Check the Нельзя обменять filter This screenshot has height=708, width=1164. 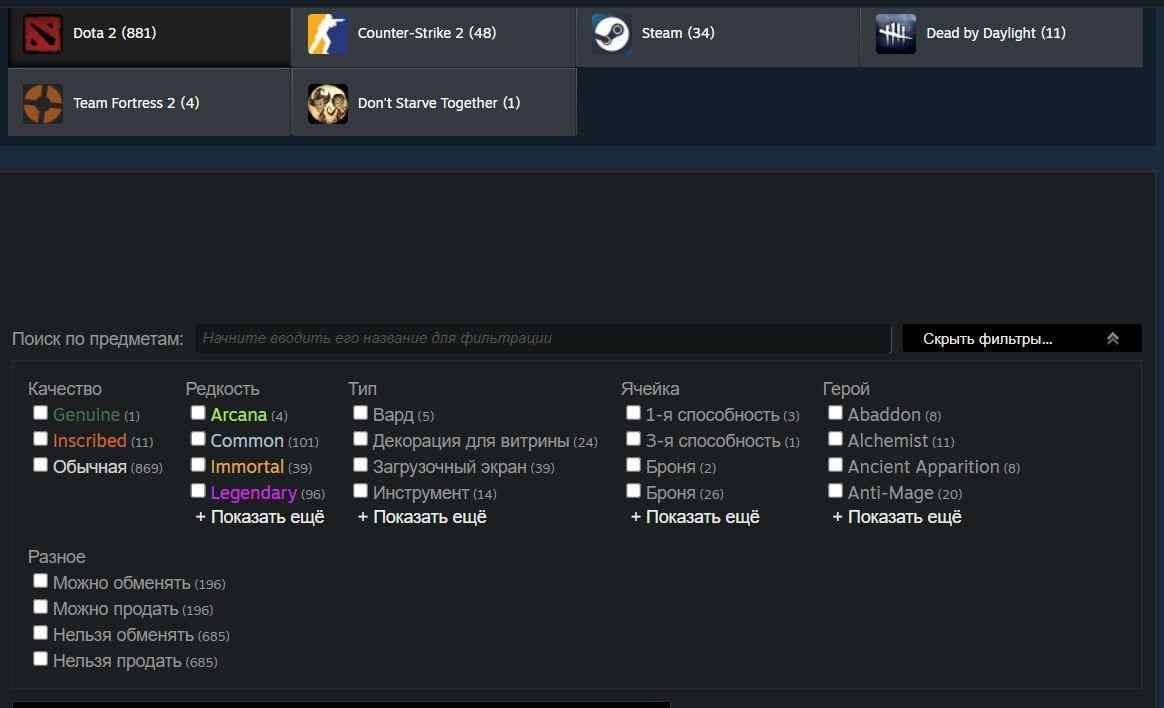coord(40,633)
